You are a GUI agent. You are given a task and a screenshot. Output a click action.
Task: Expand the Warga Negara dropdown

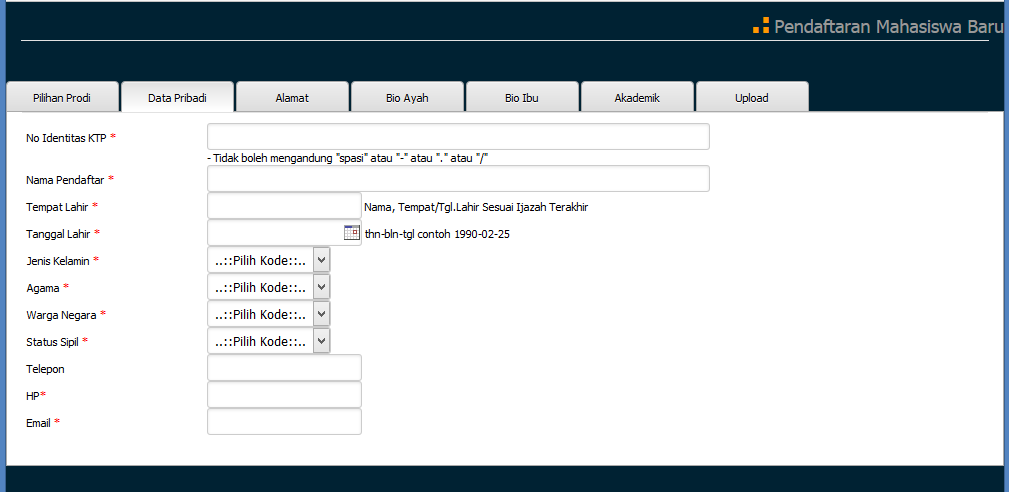tap(269, 314)
